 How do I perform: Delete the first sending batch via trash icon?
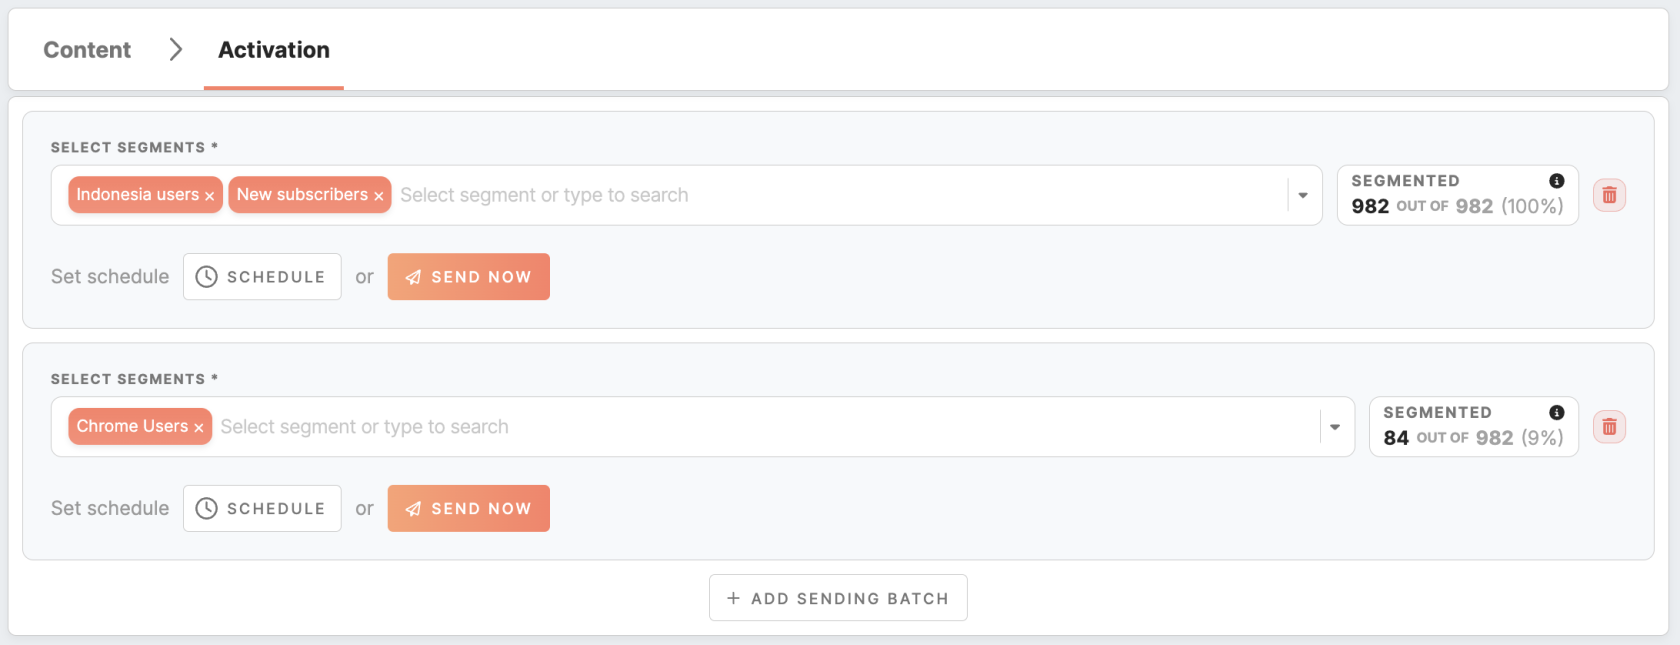(1609, 195)
